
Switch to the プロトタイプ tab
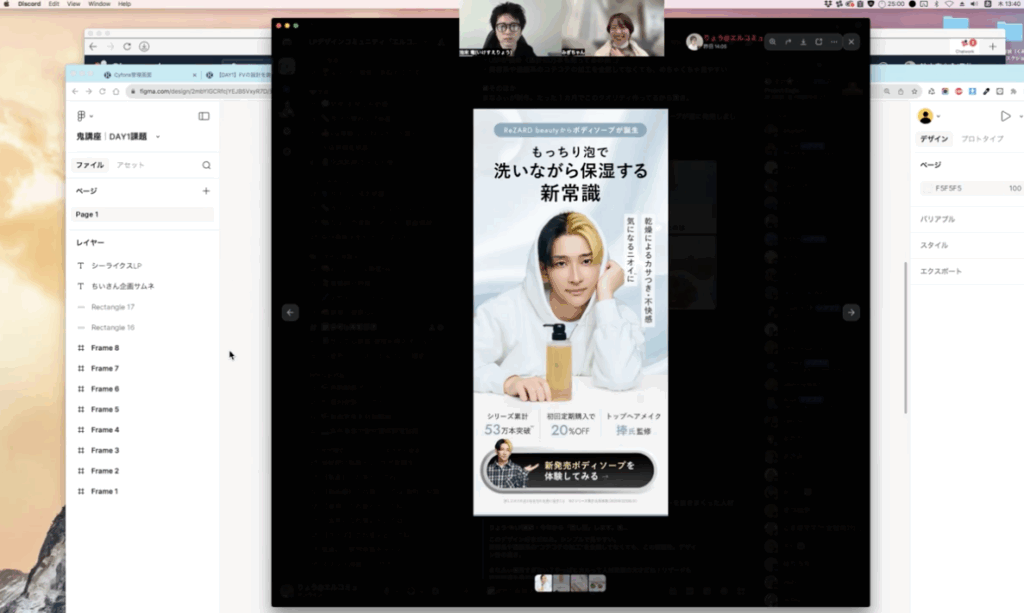(982, 139)
